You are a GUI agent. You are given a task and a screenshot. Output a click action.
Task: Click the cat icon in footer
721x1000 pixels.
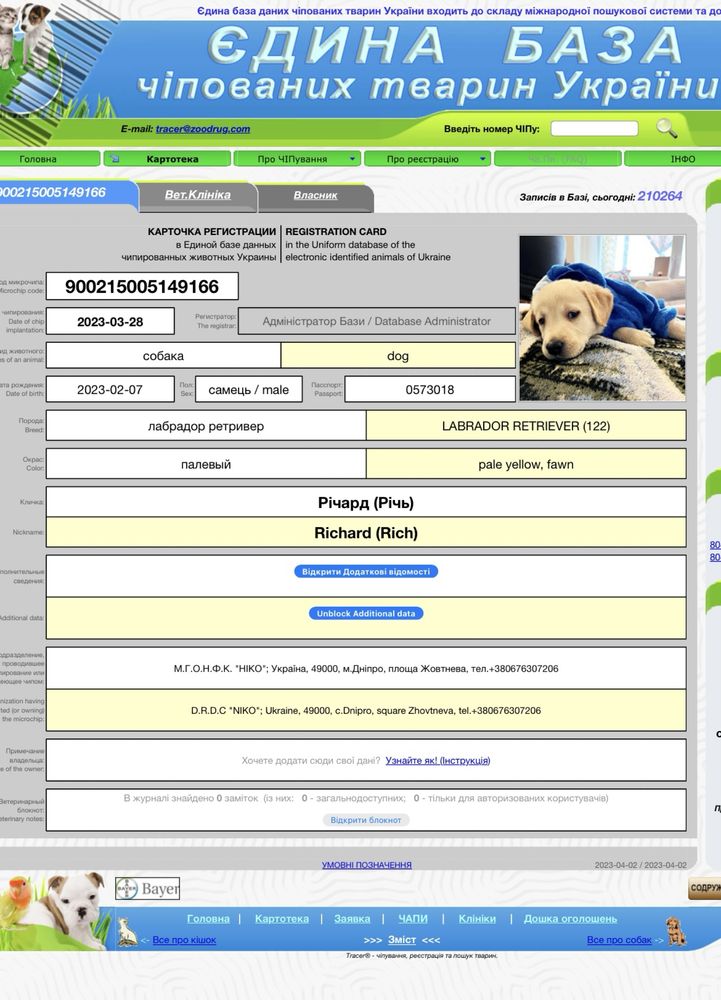tap(127, 932)
